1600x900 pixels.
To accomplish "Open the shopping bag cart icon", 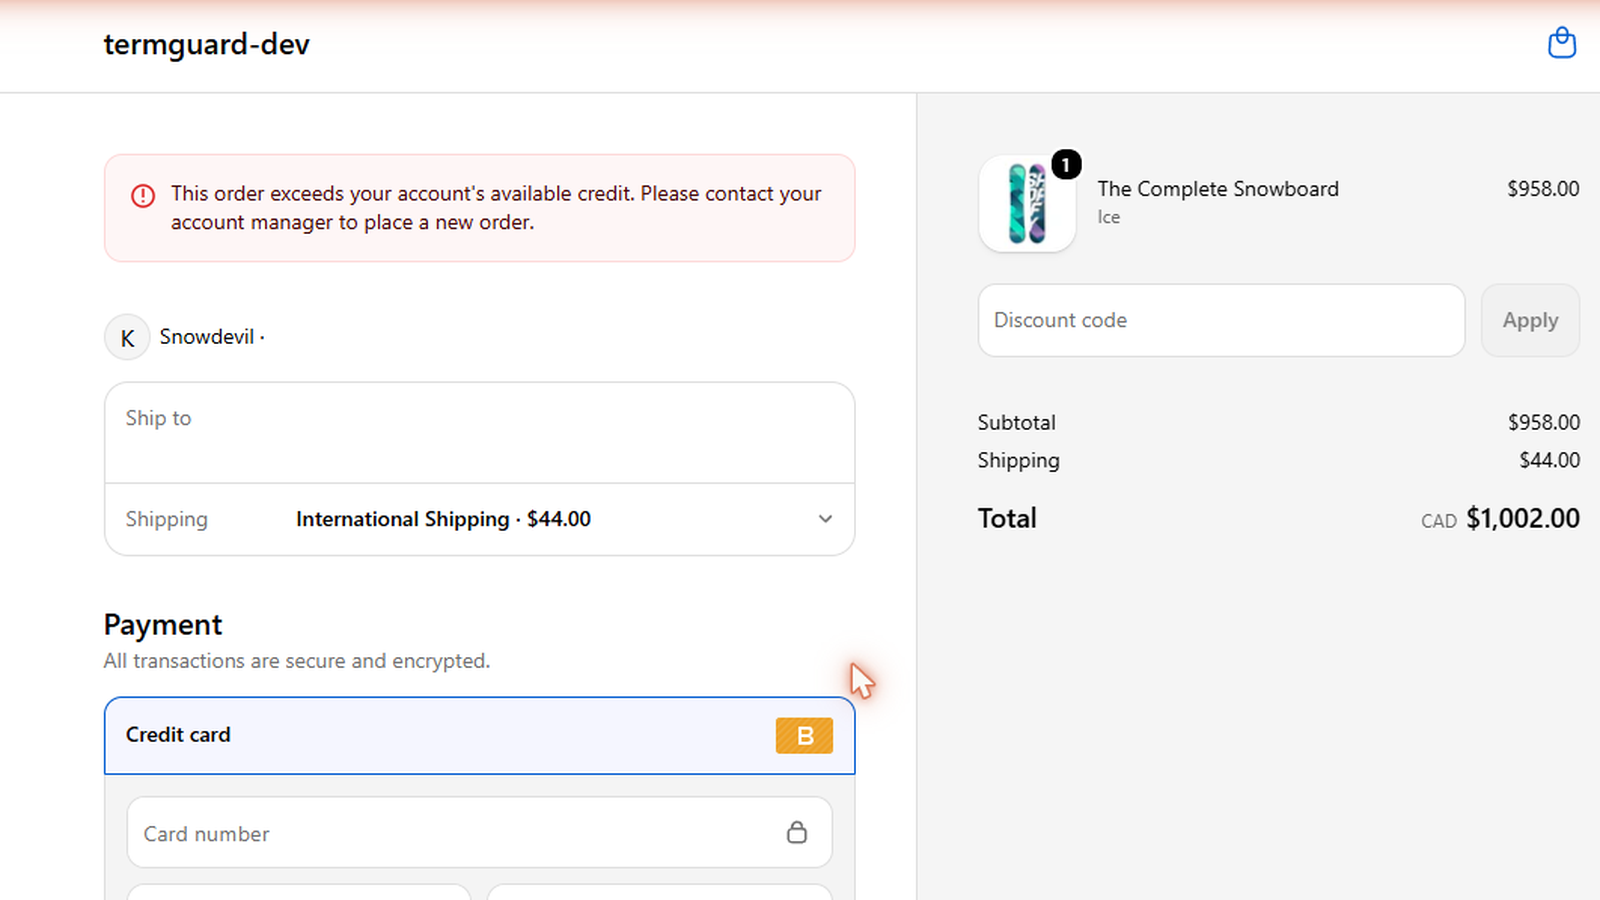I will click(1562, 43).
